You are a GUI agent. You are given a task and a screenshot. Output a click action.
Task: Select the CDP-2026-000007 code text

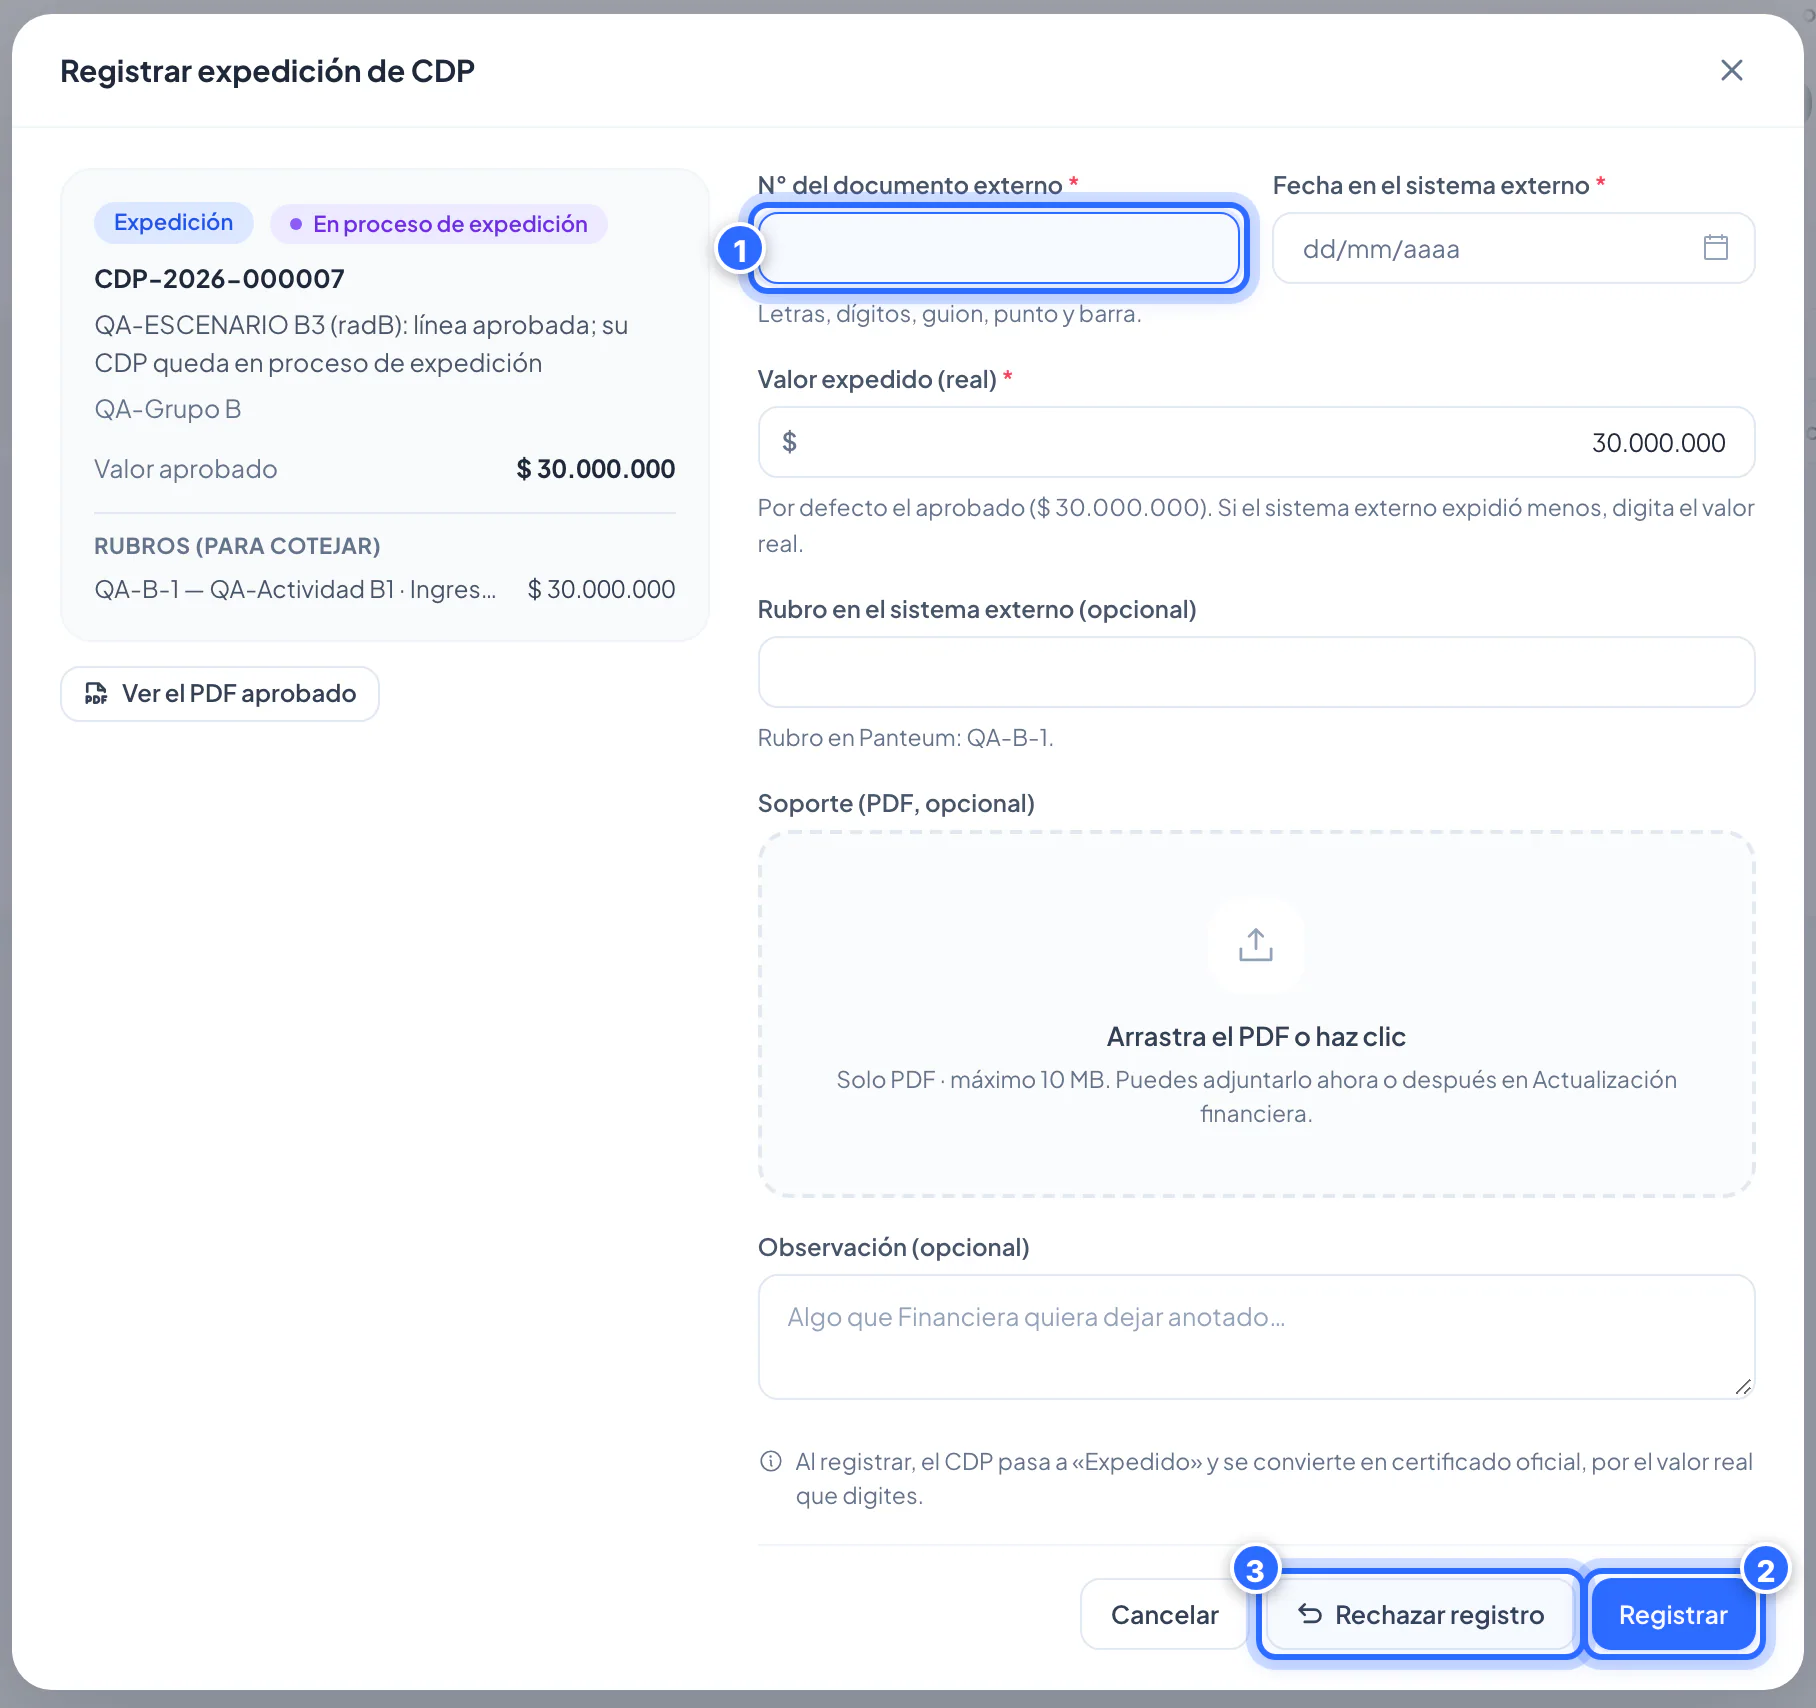219,279
